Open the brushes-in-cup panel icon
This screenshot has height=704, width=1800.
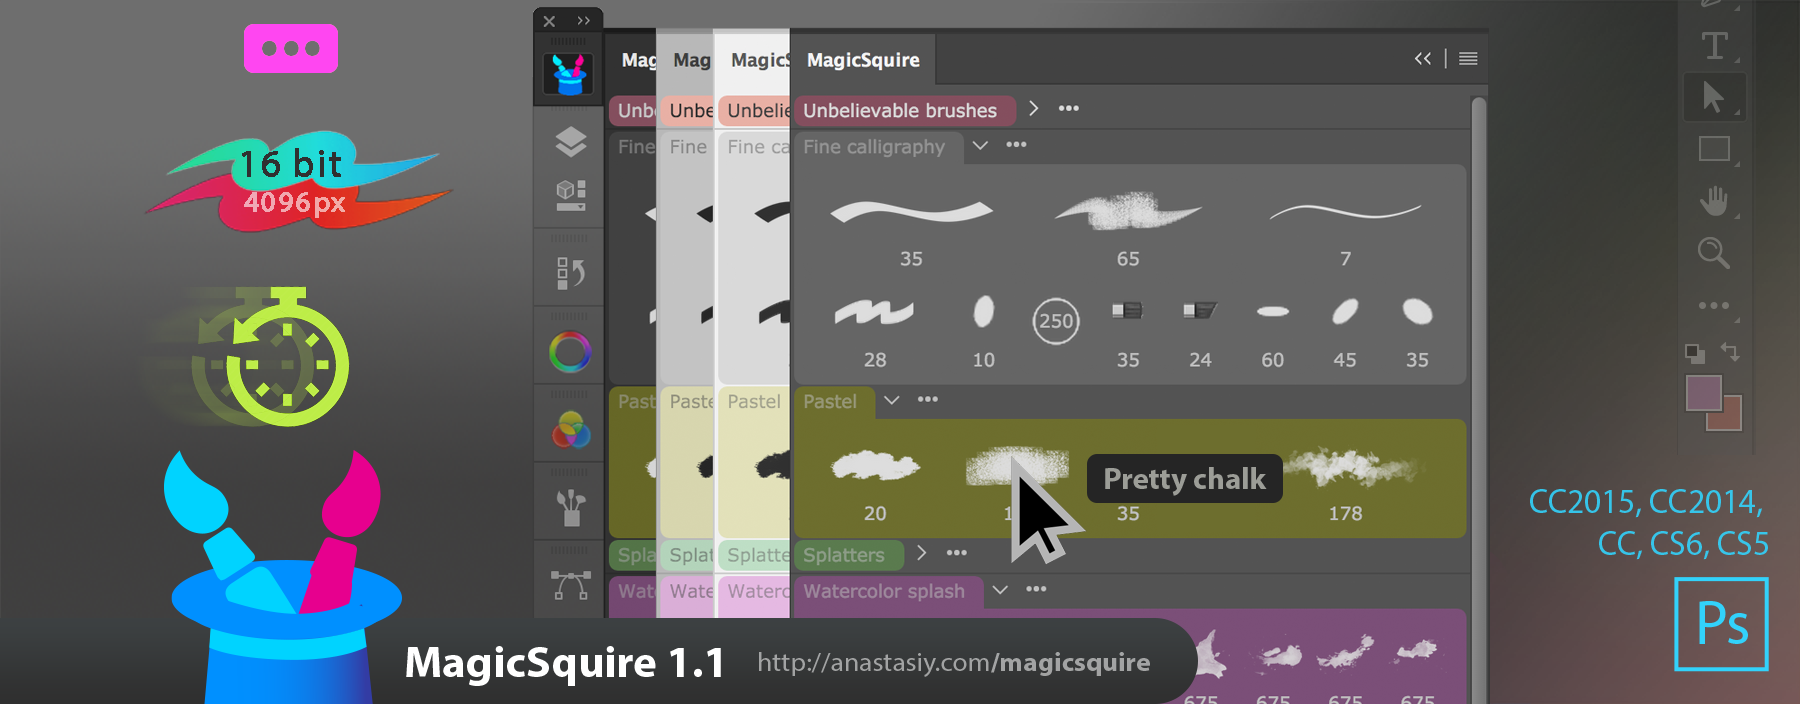(x=570, y=508)
